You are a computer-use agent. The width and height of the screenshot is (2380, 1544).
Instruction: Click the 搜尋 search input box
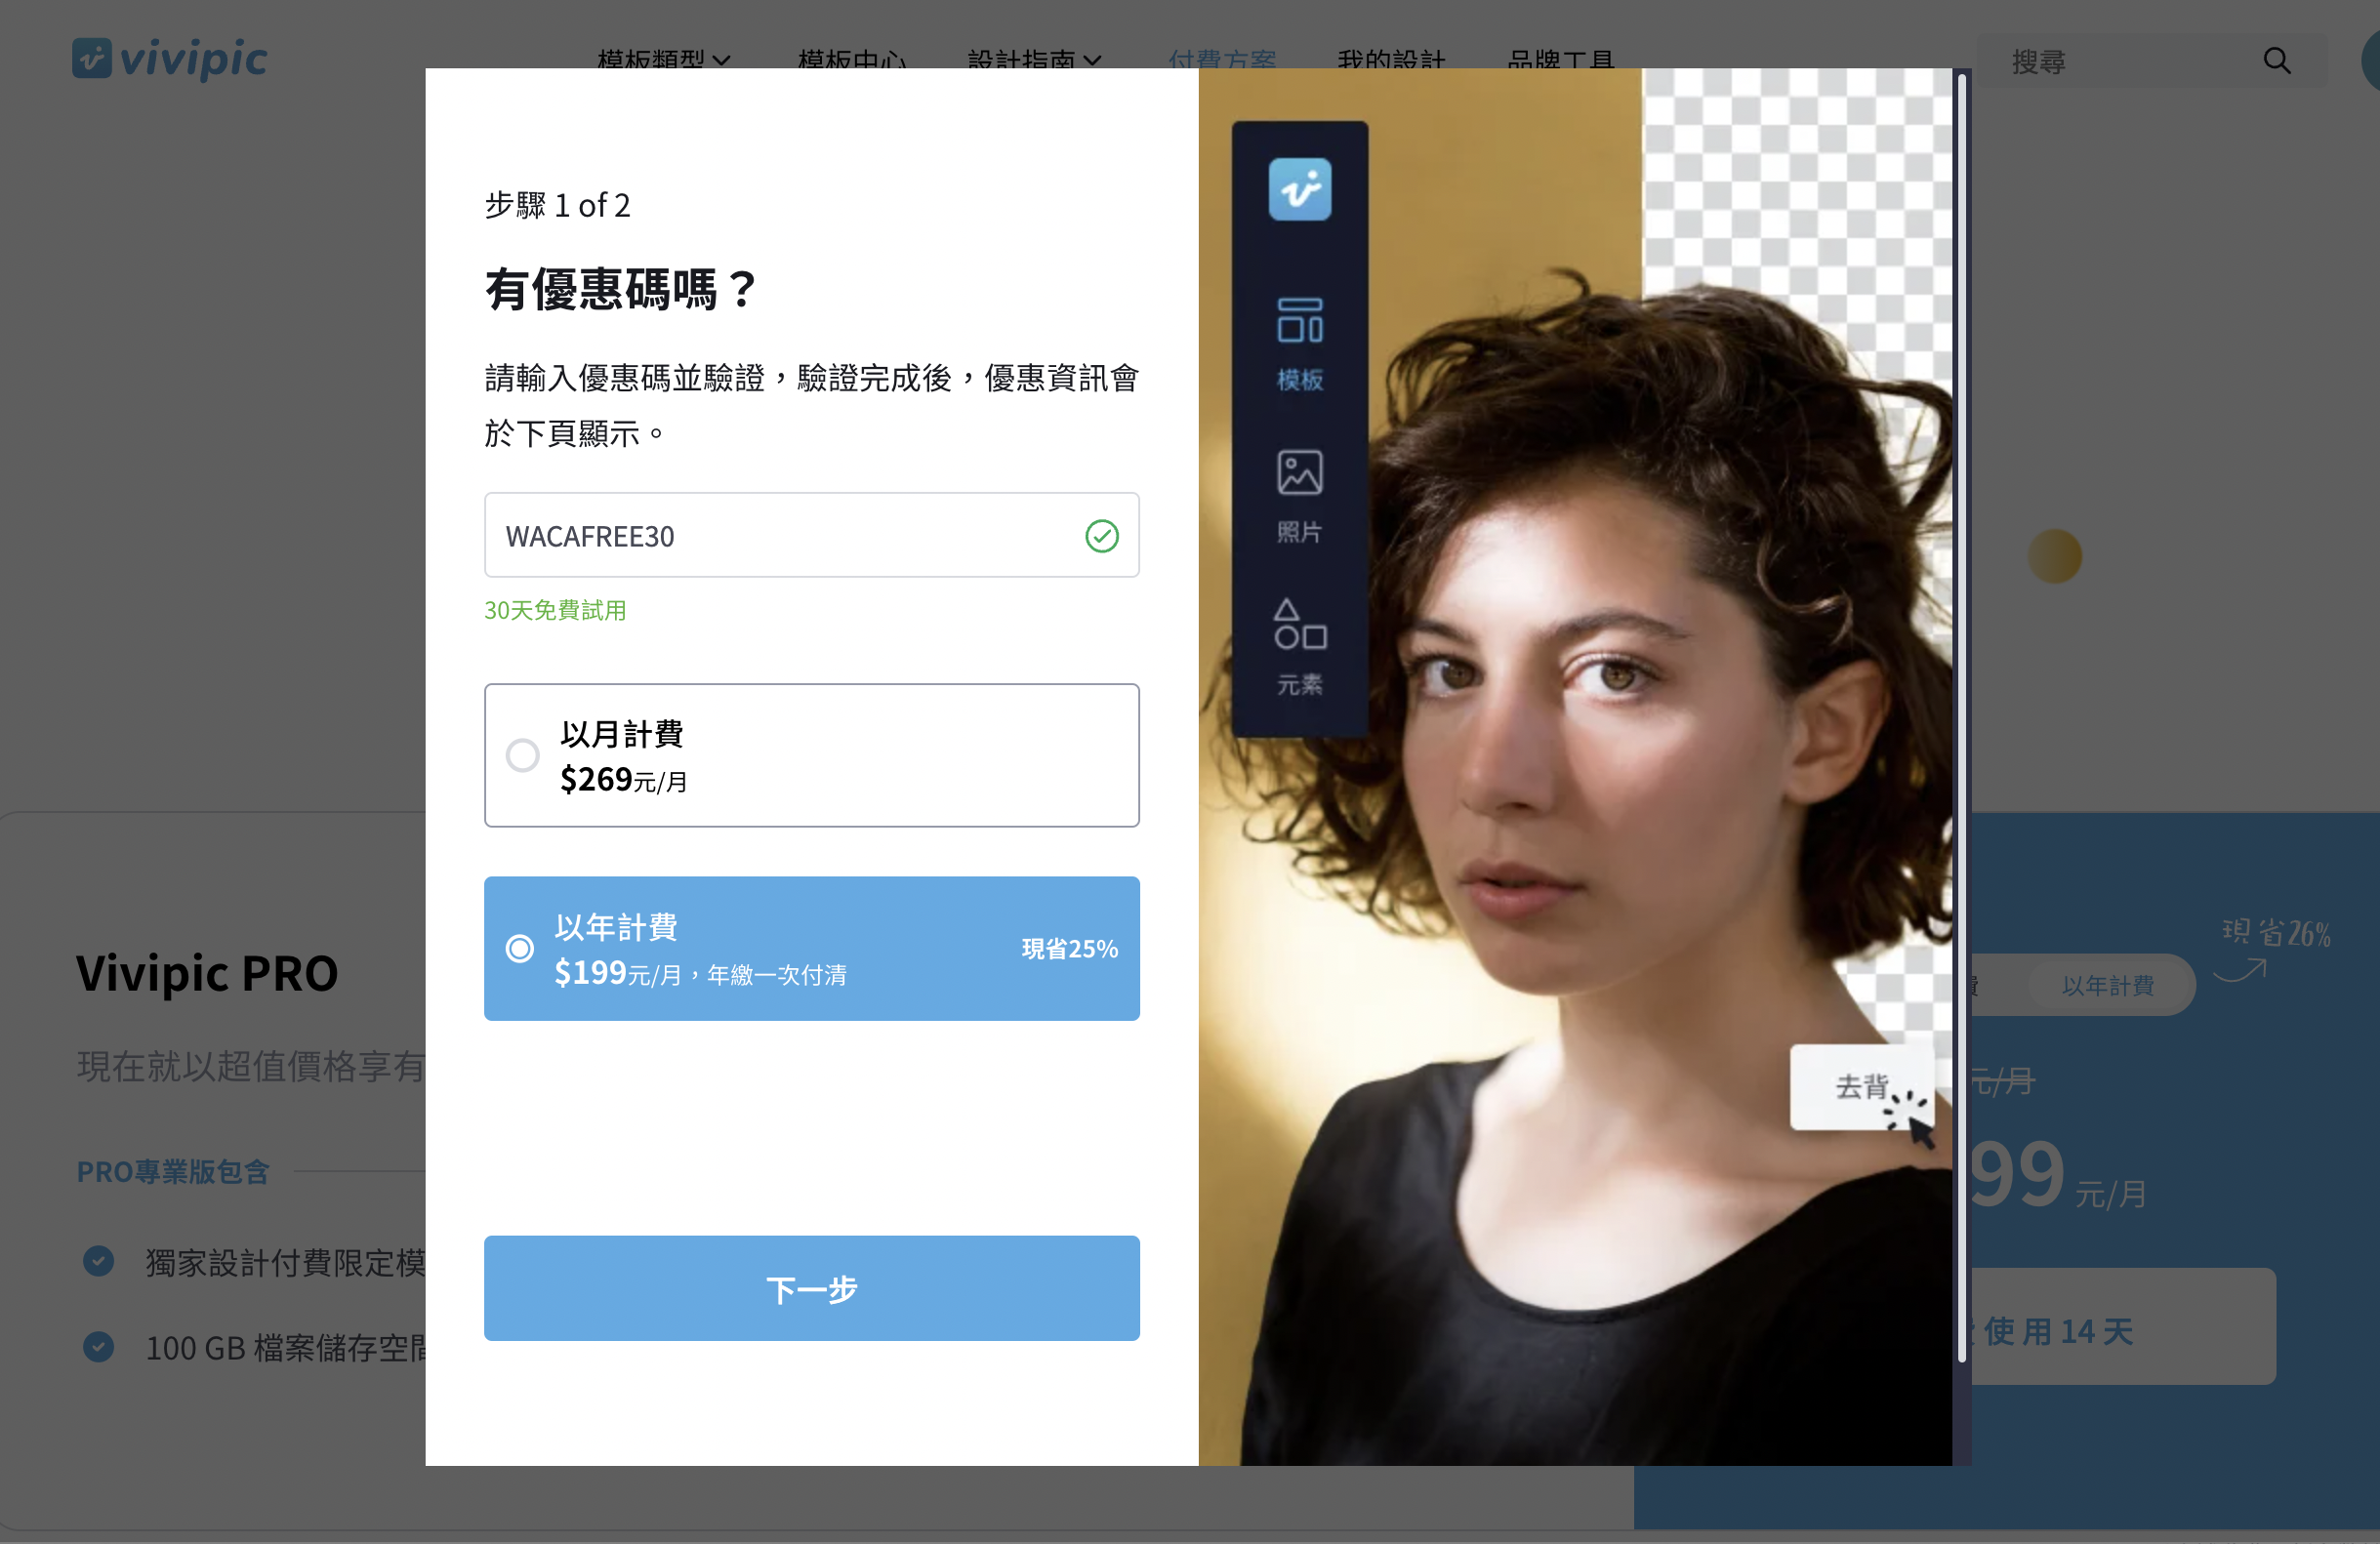click(x=2152, y=61)
